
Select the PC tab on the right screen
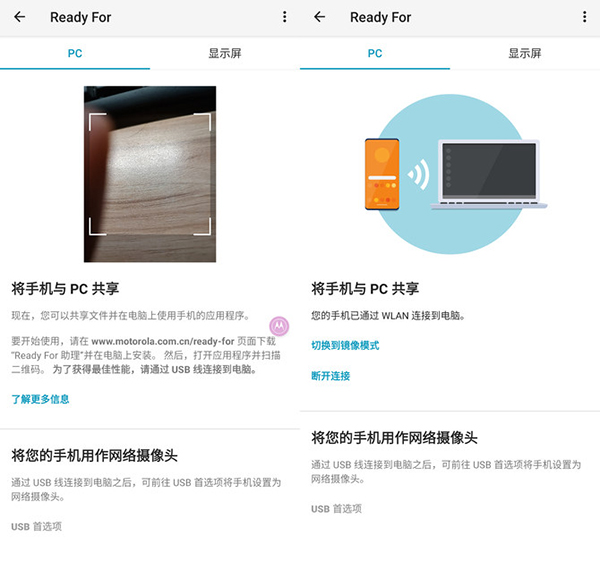375,53
